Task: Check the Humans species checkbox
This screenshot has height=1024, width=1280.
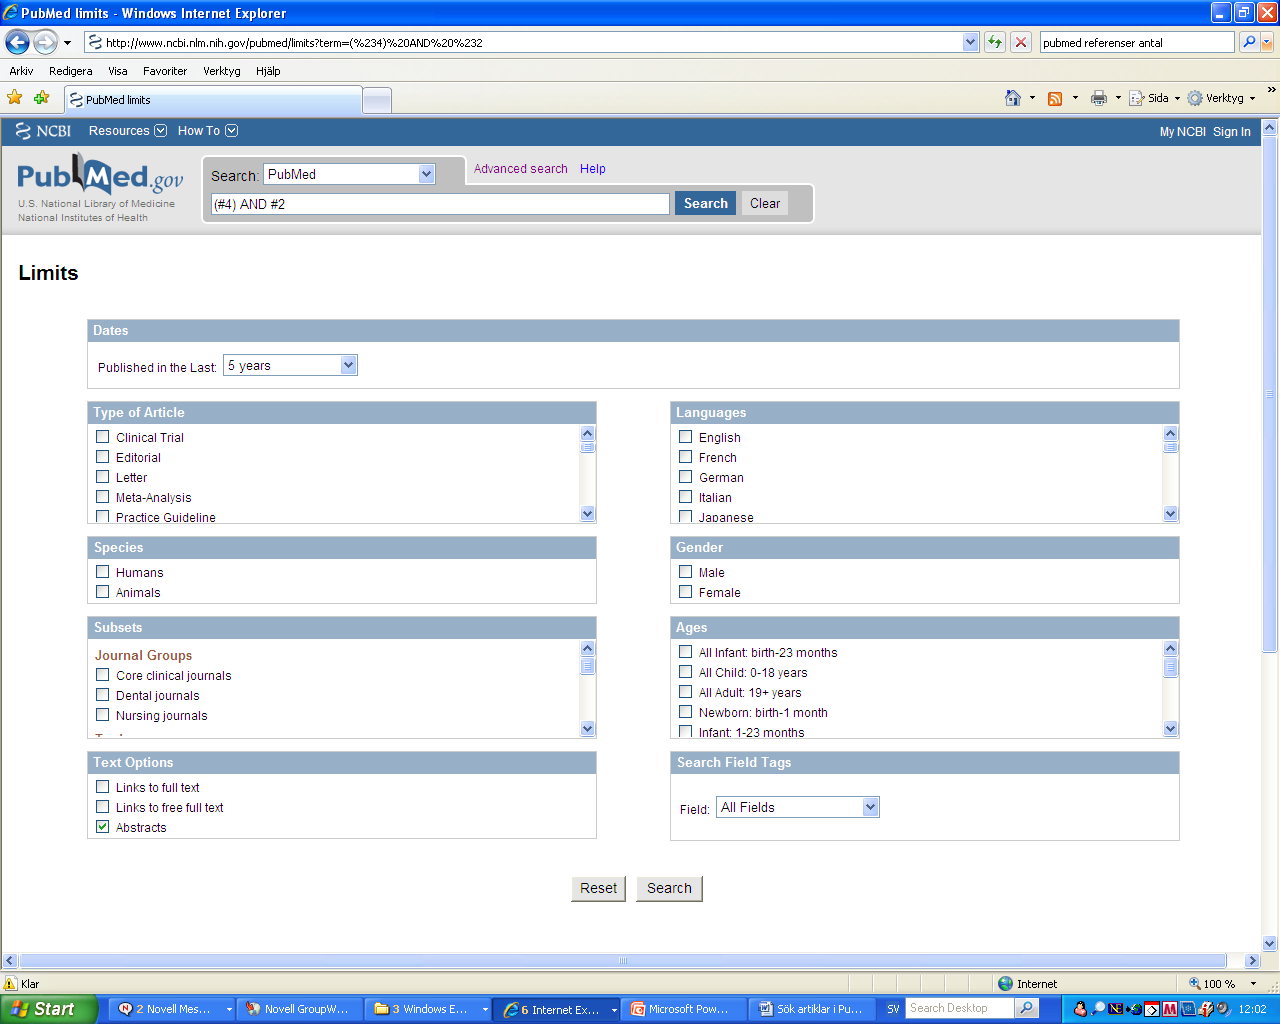Action: pos(102,572)
